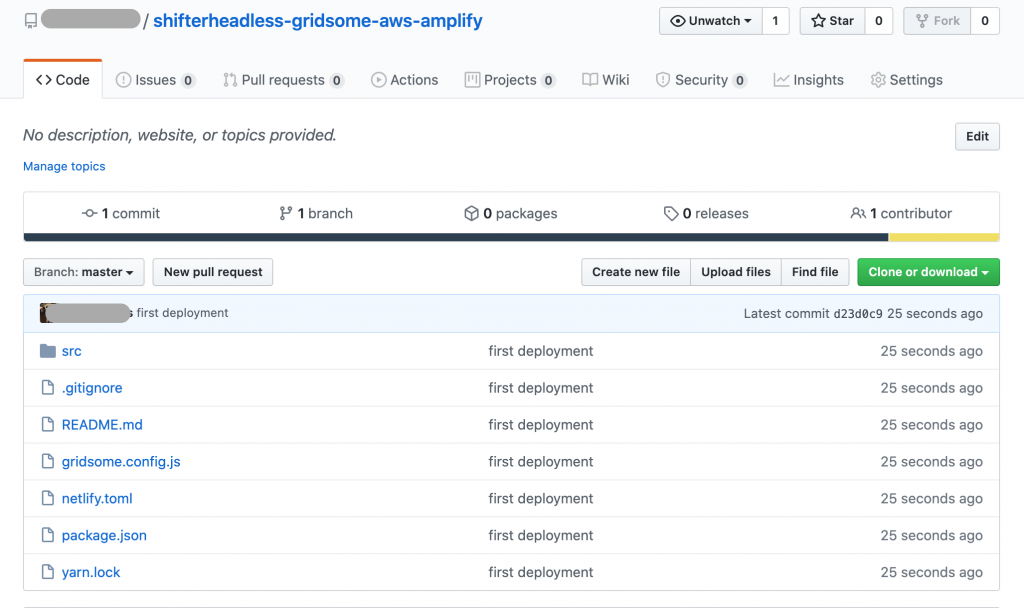Open the package.json file
This screenshot has height=608, width=1024.
point(104,536)
